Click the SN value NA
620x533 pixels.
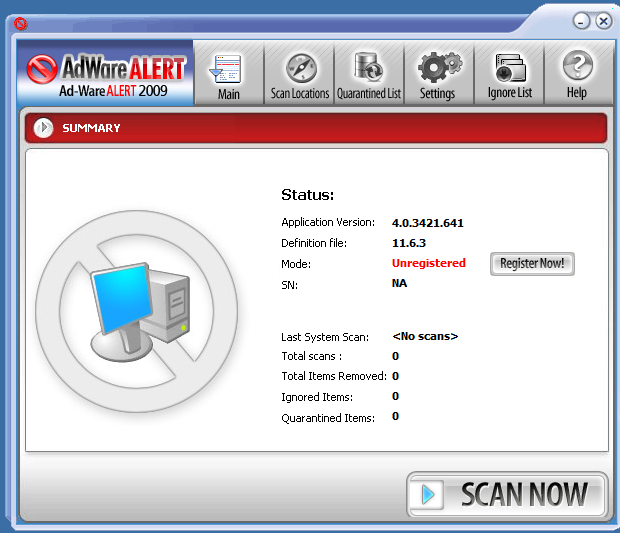click(x=399, y=283)
